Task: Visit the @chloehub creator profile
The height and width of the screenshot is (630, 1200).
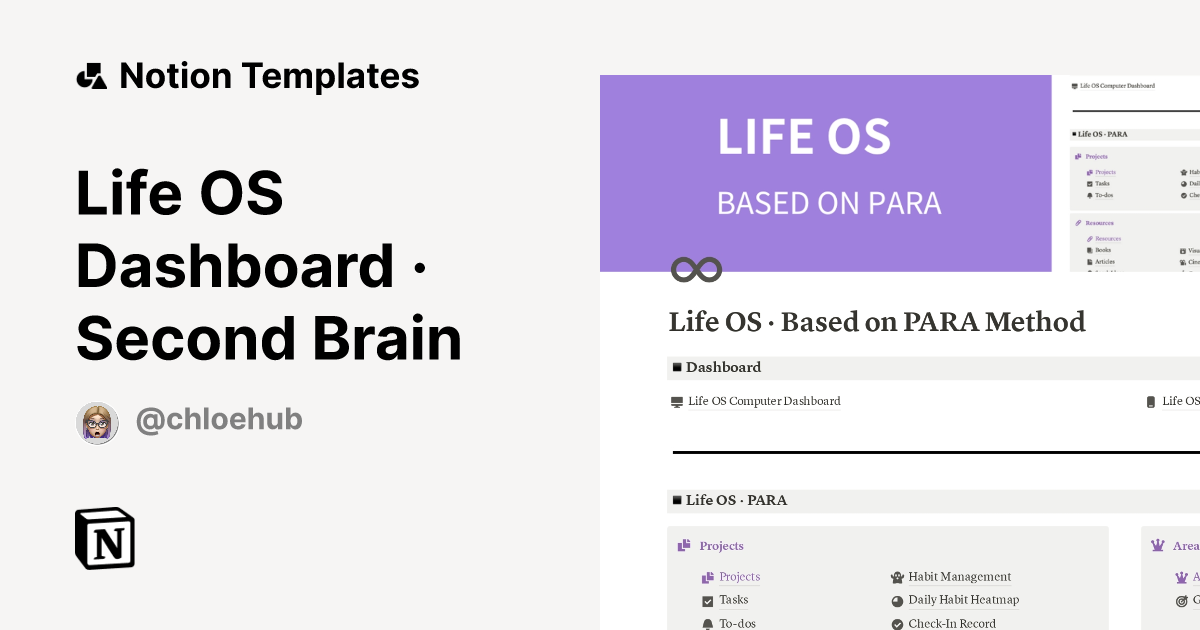Action: [219, 419]
